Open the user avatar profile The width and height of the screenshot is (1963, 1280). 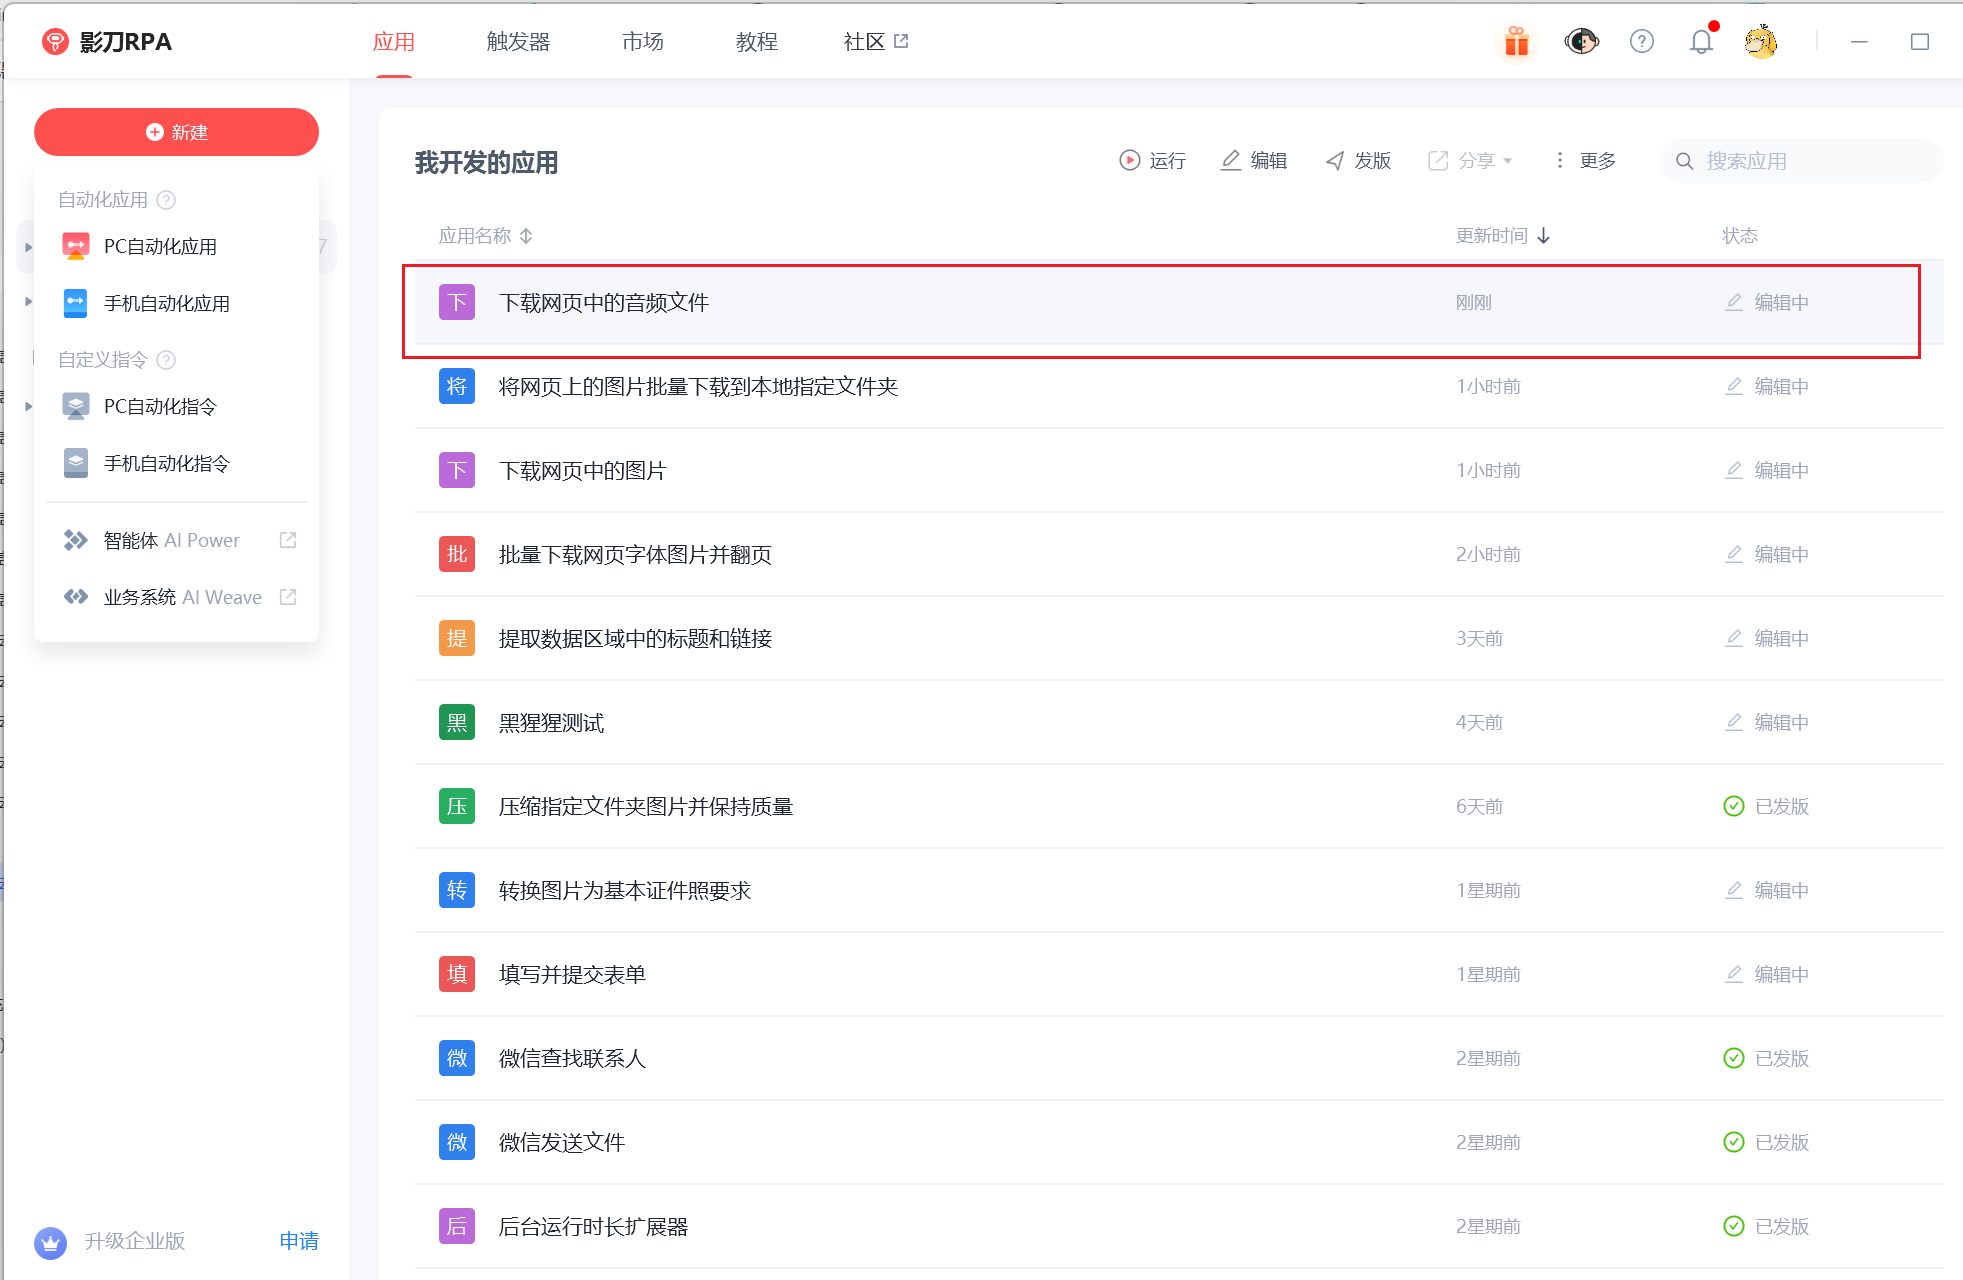tap(1760, 42)
